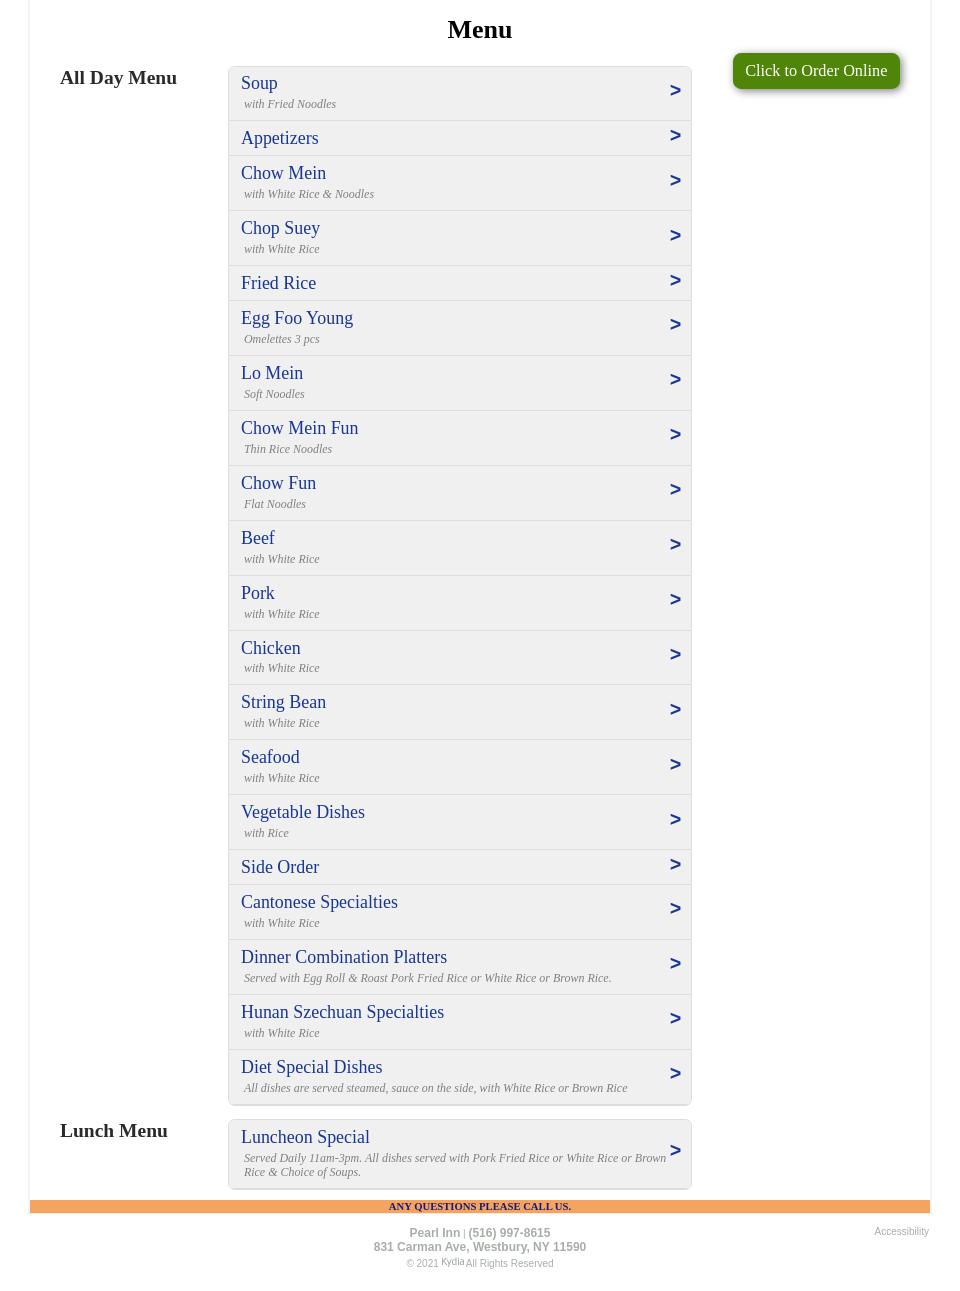The width and height of the screenshot is (960, 1291).
Task: Open the Vegetable Dishes category
Action: click(x=302, y=812)
